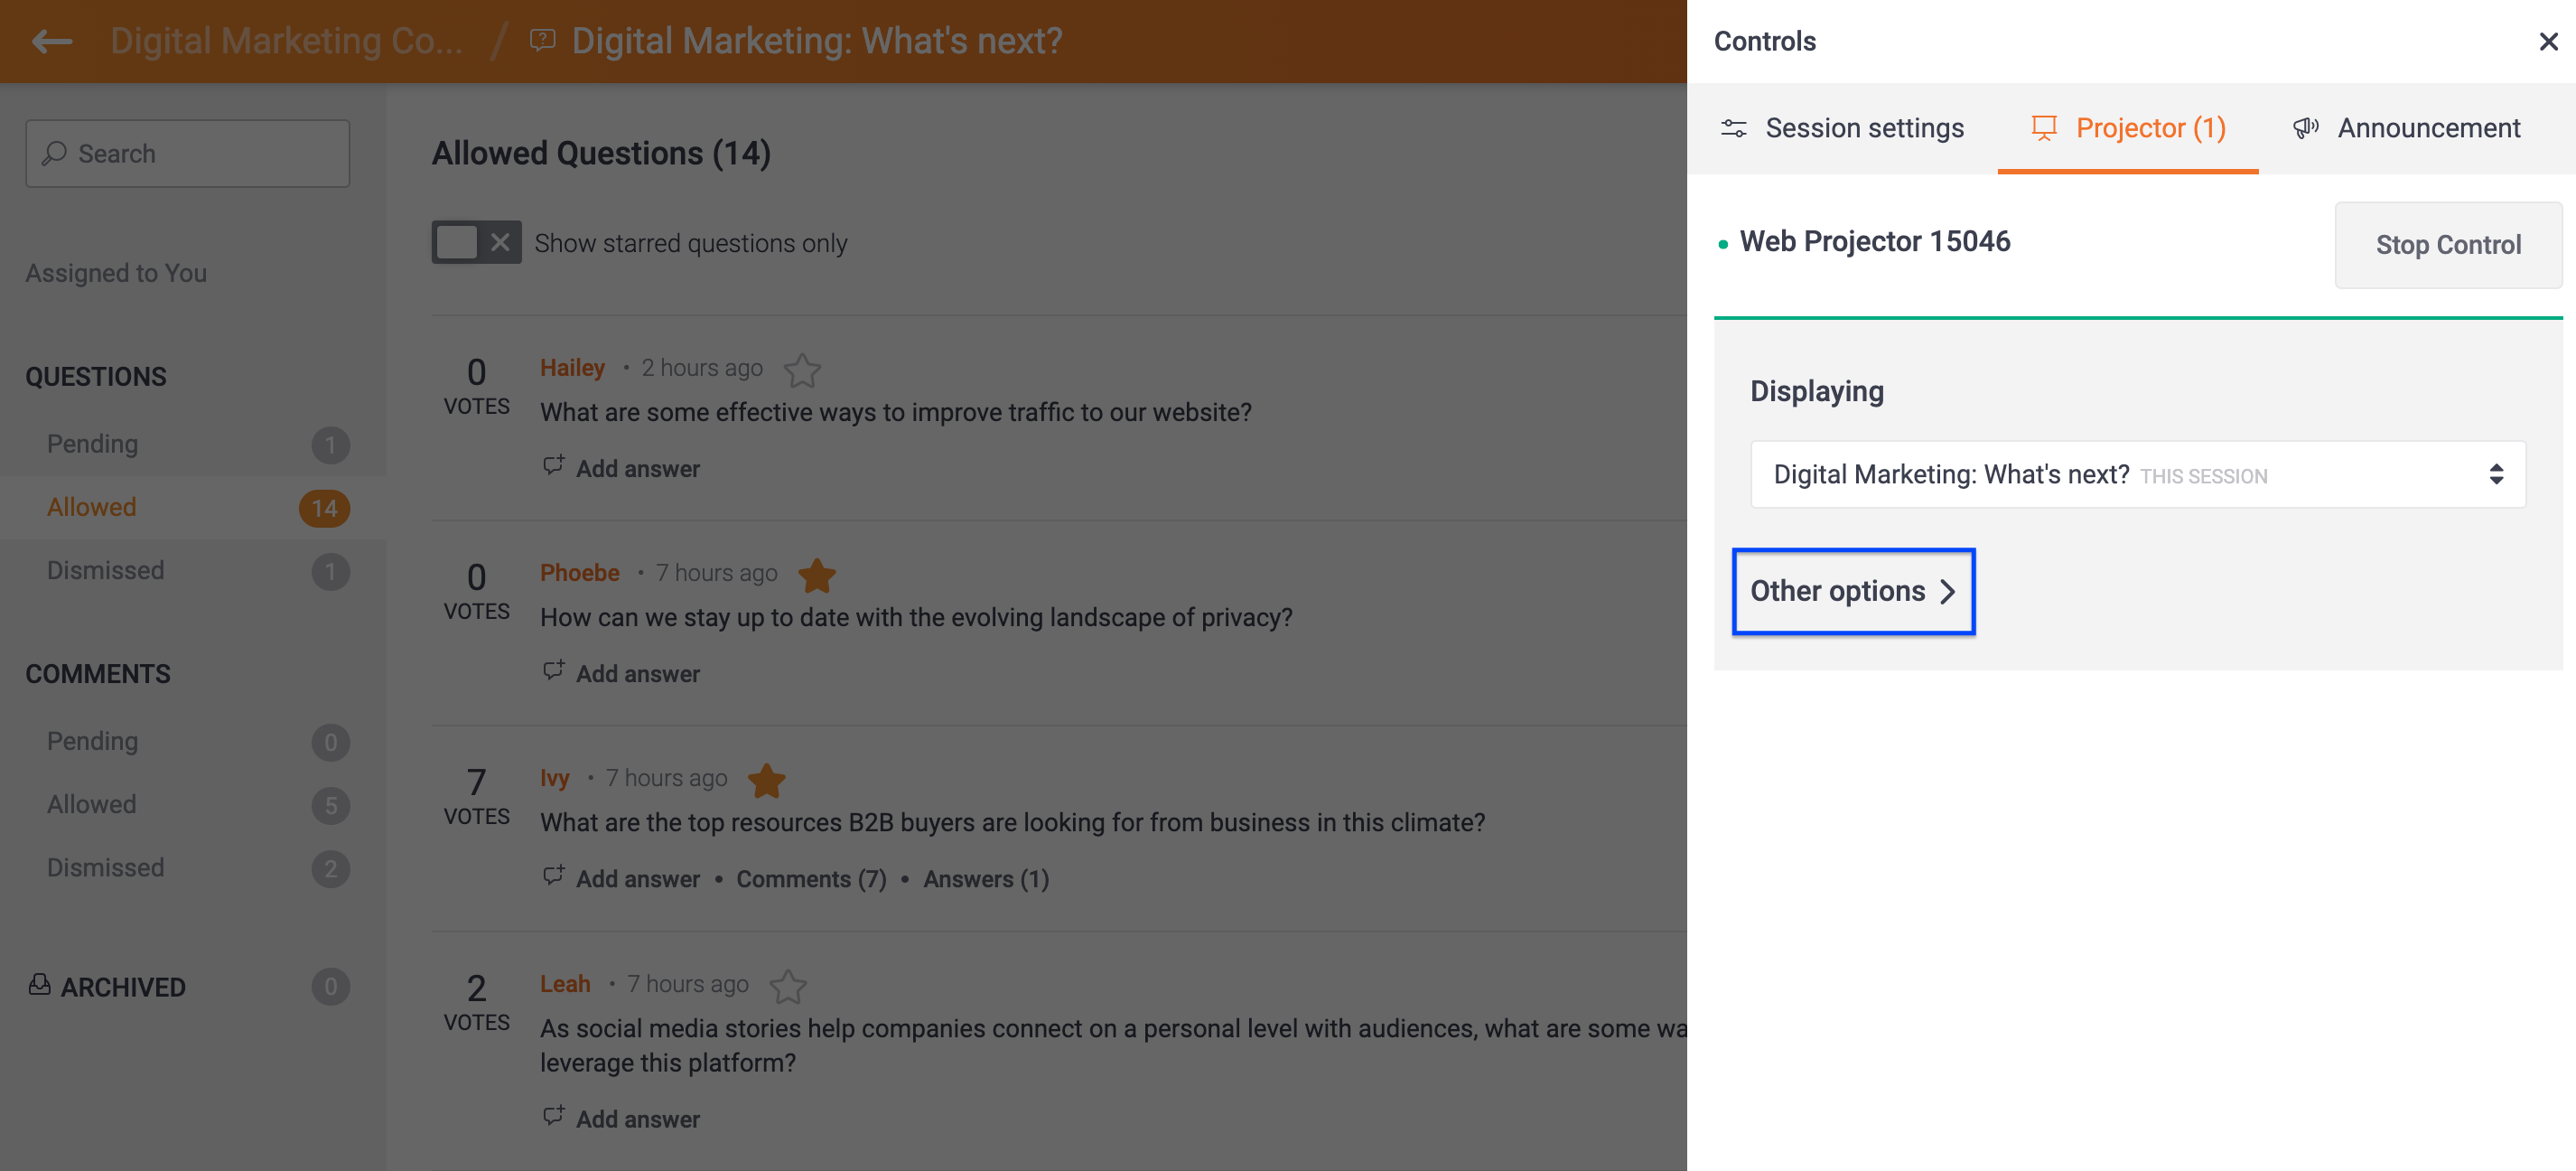The width and height of the screenshot is (2576, 1171).
Task: Select Pending under COMMENTS
Action: [x=193, y=741]
